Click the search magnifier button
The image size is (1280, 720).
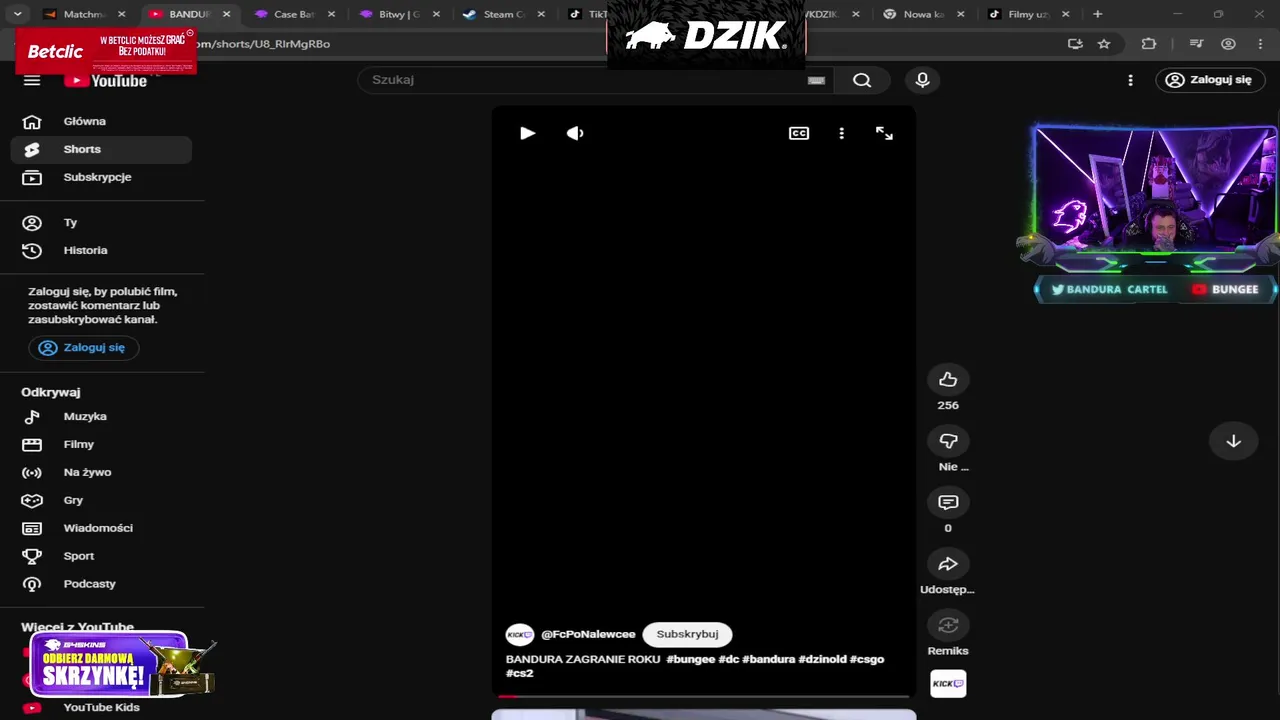coord(862,80)
